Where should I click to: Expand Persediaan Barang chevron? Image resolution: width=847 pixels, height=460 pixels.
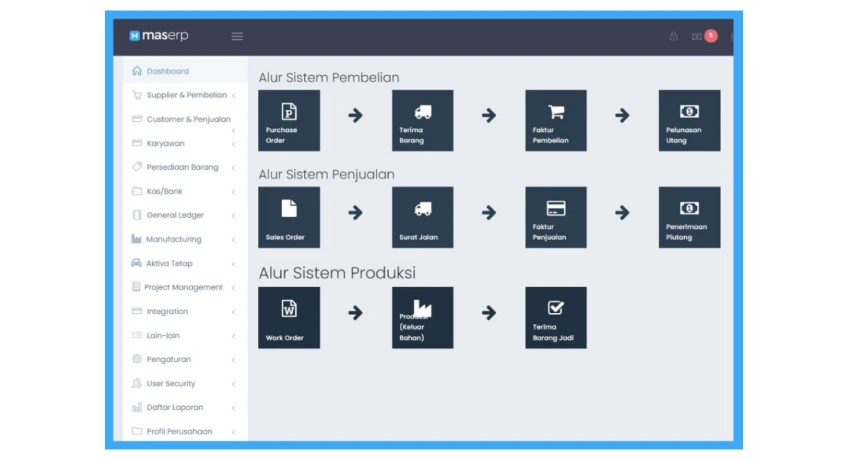[234, 168]
